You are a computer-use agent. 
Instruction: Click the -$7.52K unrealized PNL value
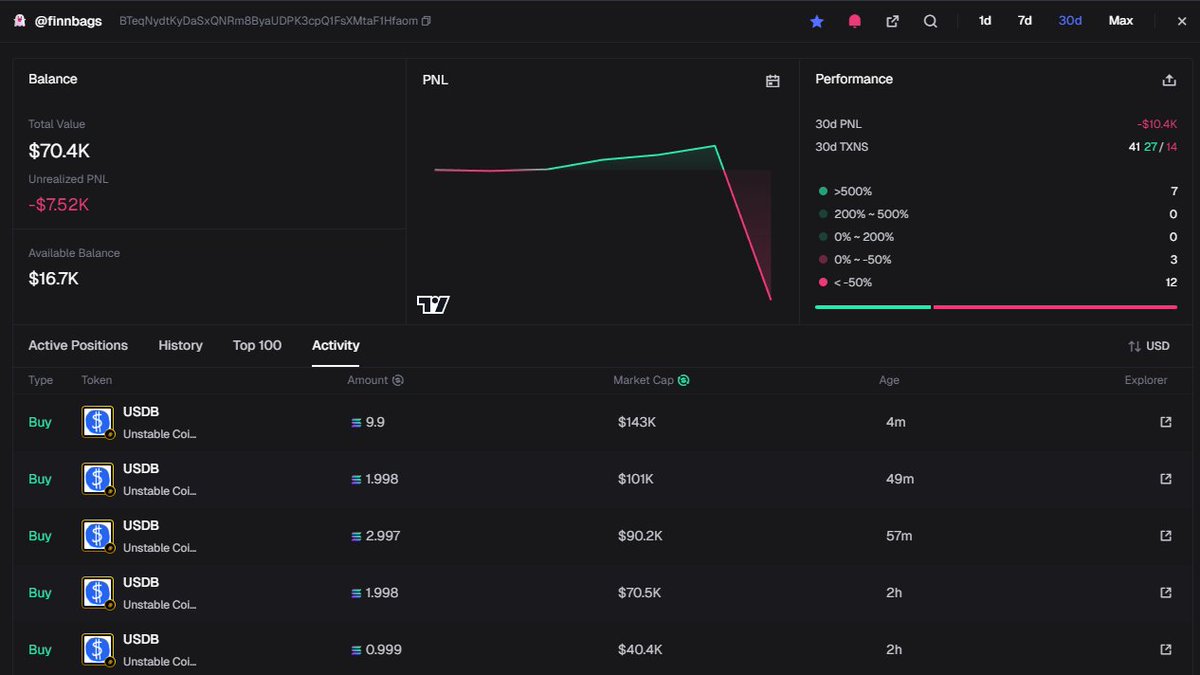[x=59, y=205]
